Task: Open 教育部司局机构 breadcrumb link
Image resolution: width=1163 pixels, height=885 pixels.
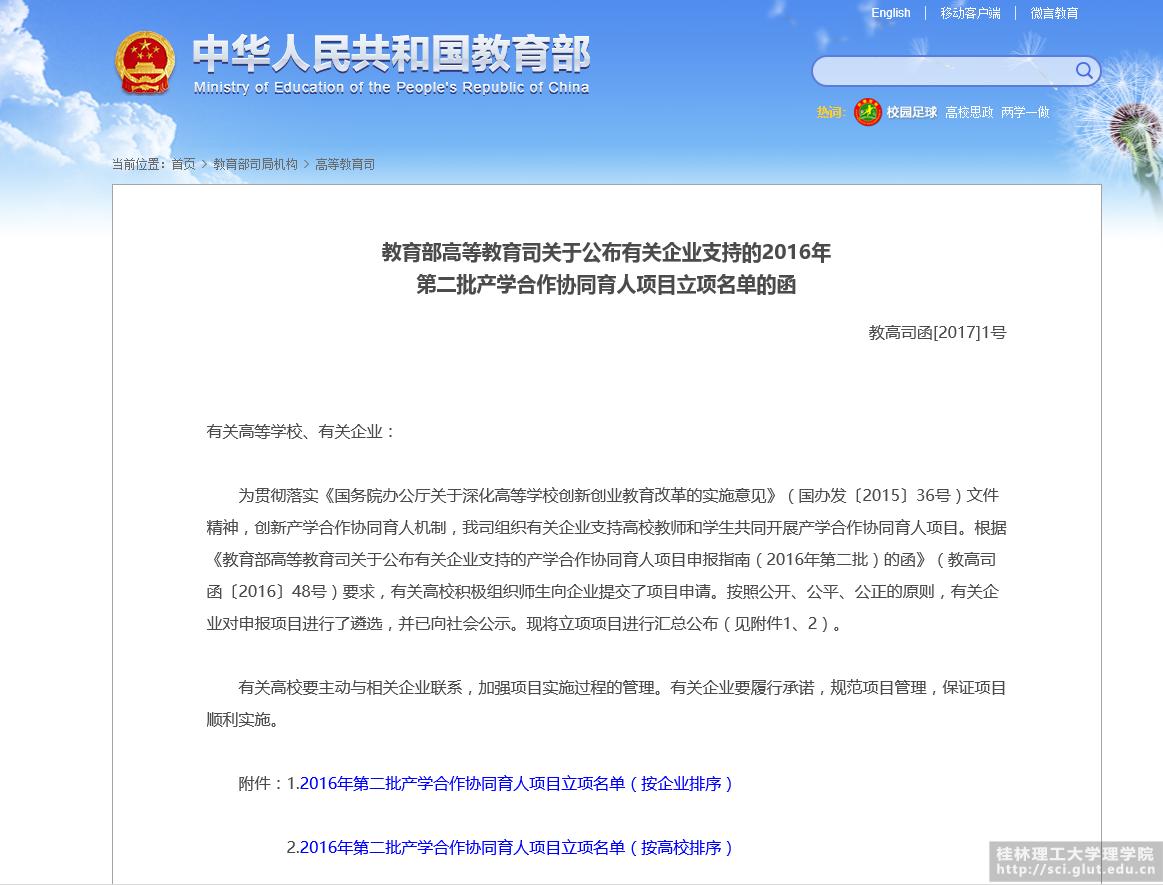Action: (255, 164)
